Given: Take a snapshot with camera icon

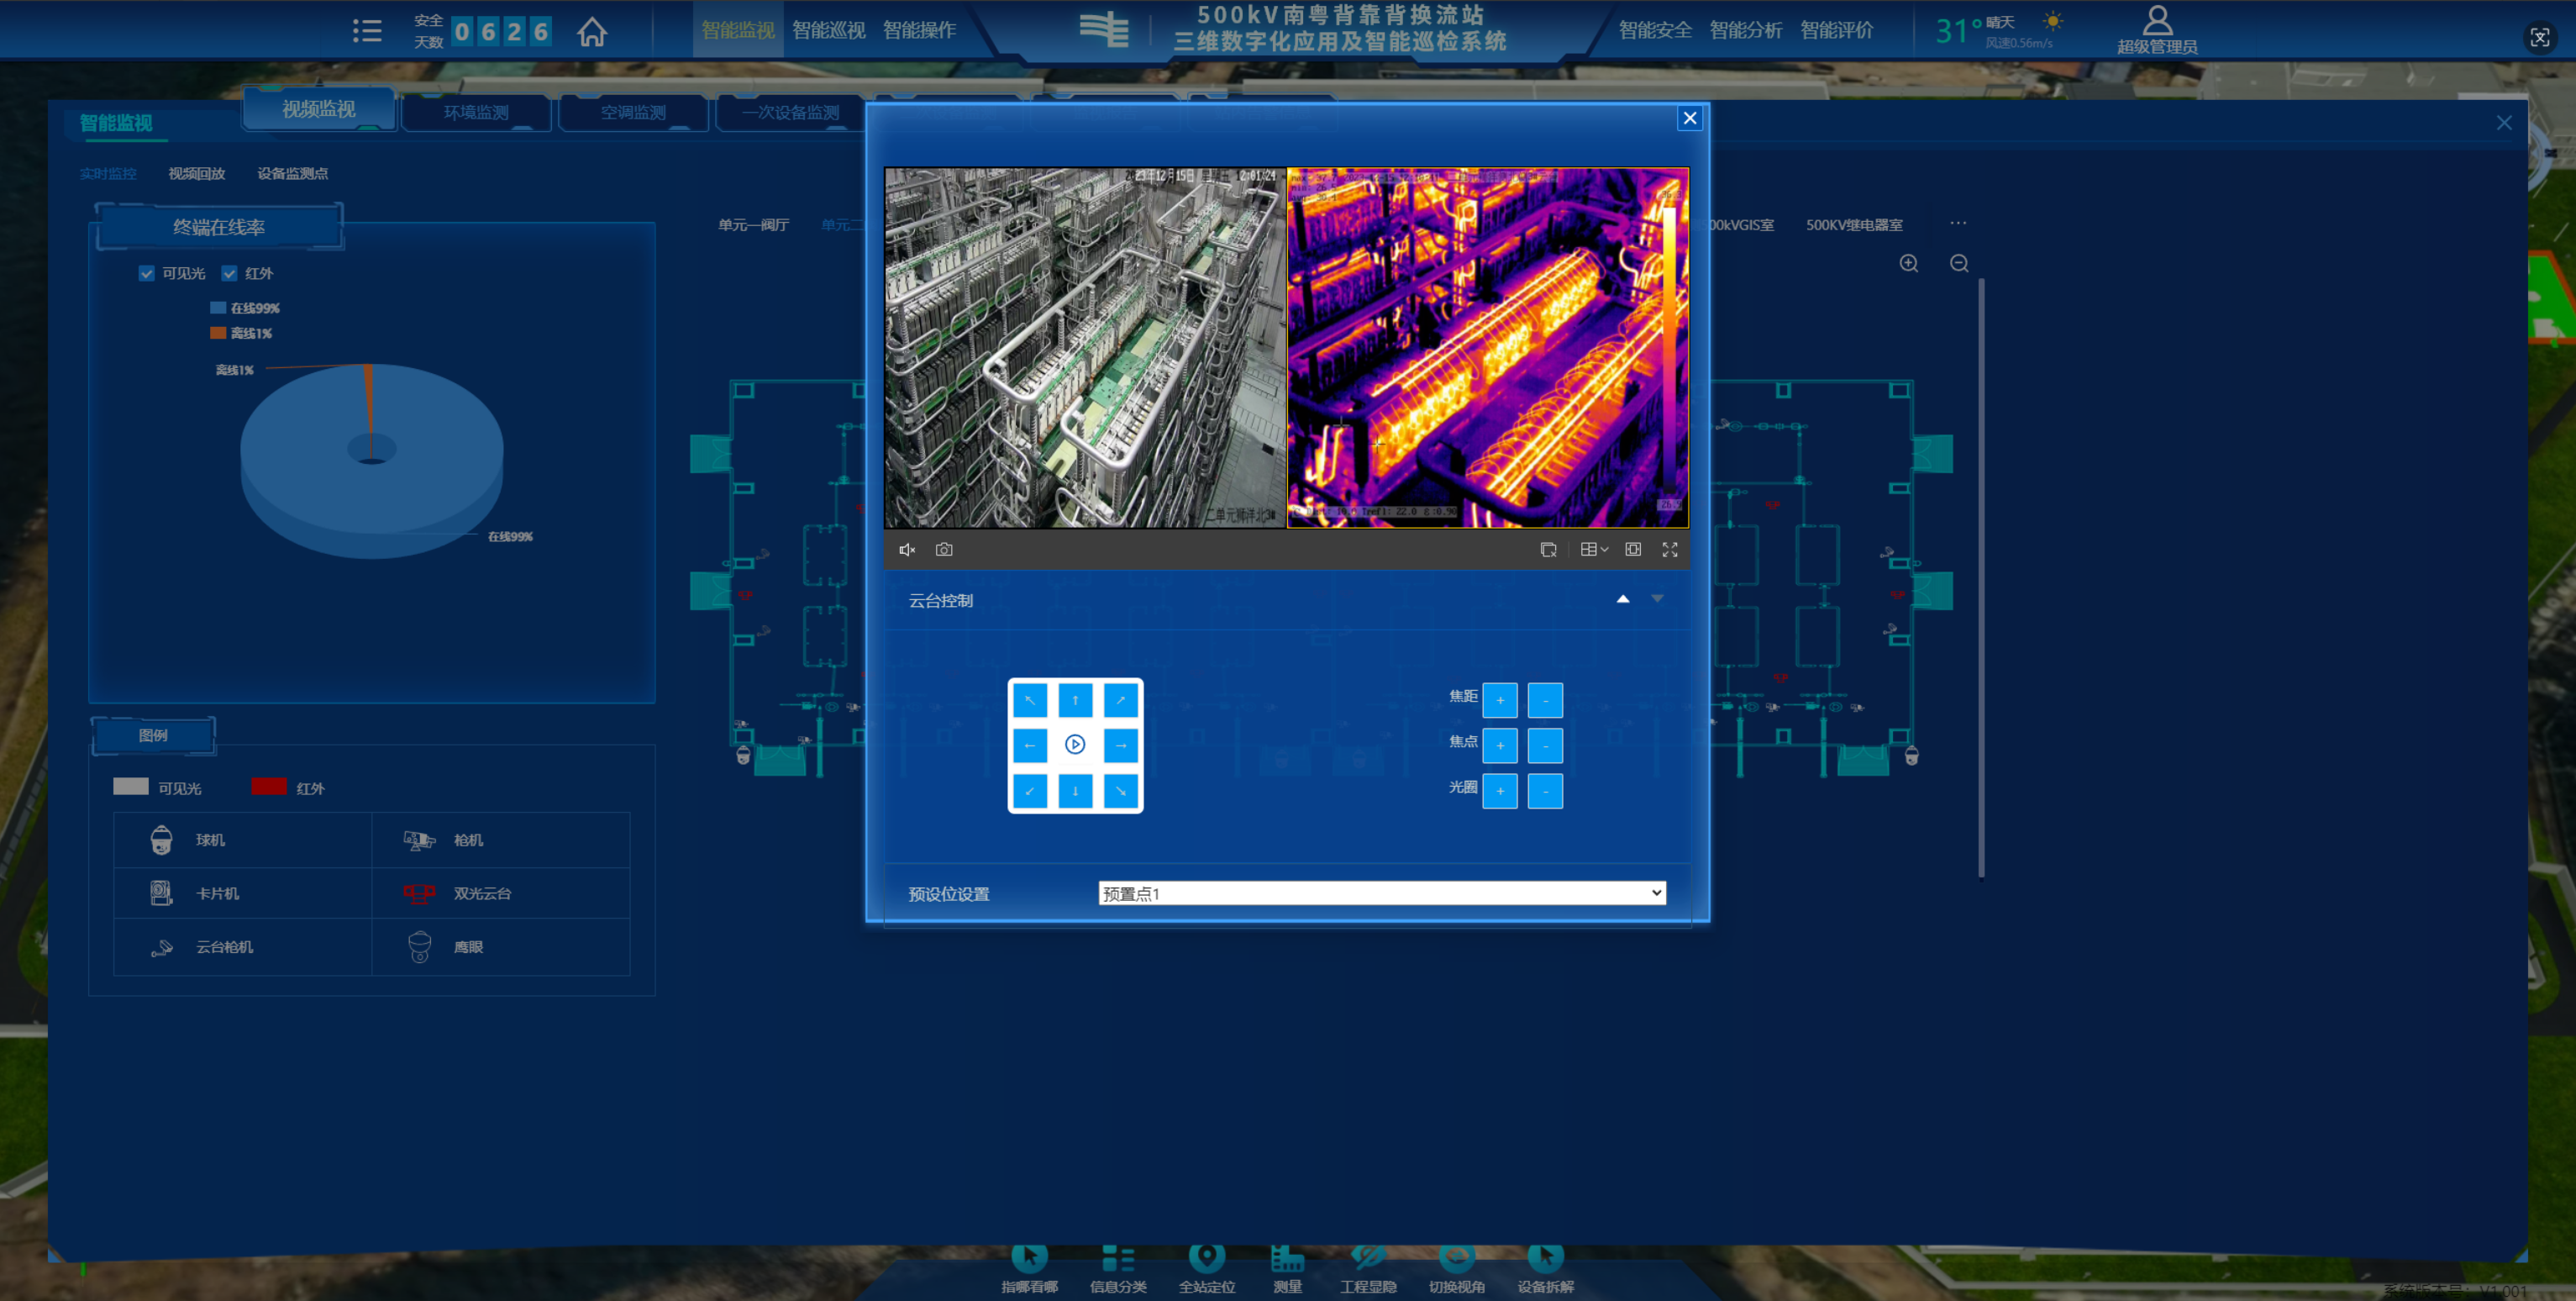Looking at the screenshot, I should click(x=943, y=550).
